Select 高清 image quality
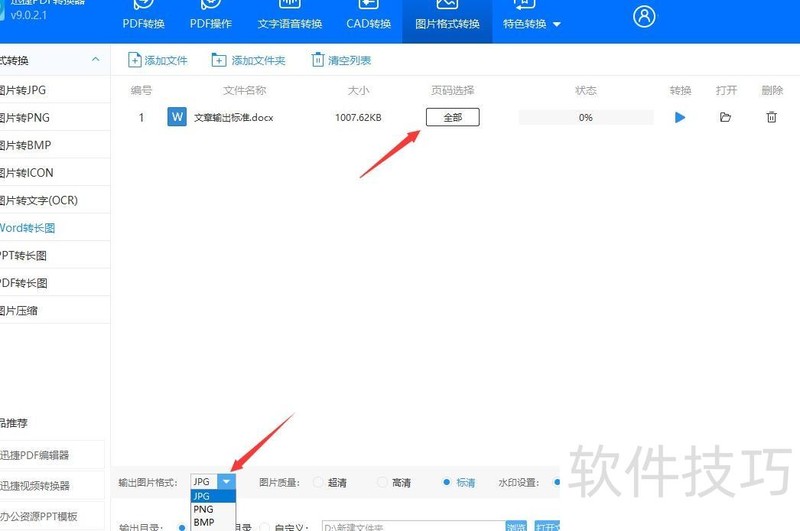The width and height of the screenshot is (800, 531). click(x=382, y=482)
